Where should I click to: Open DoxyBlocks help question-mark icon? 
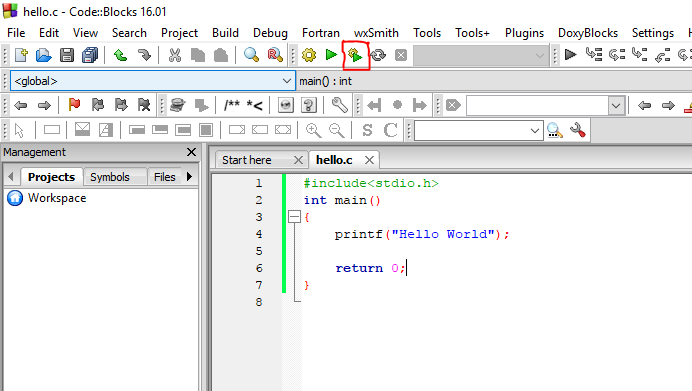(x=309, y=105)
